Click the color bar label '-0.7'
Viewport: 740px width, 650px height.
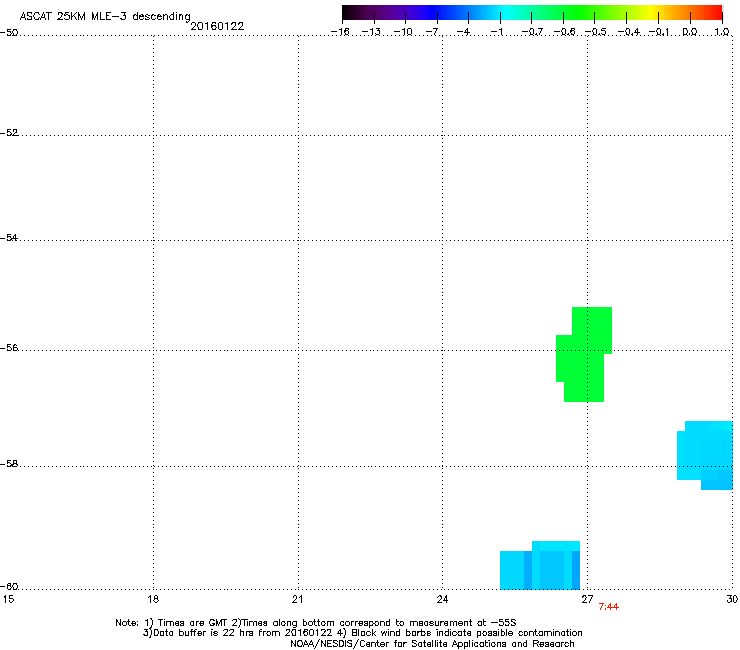pyautogui.click(x=532, y=32)
